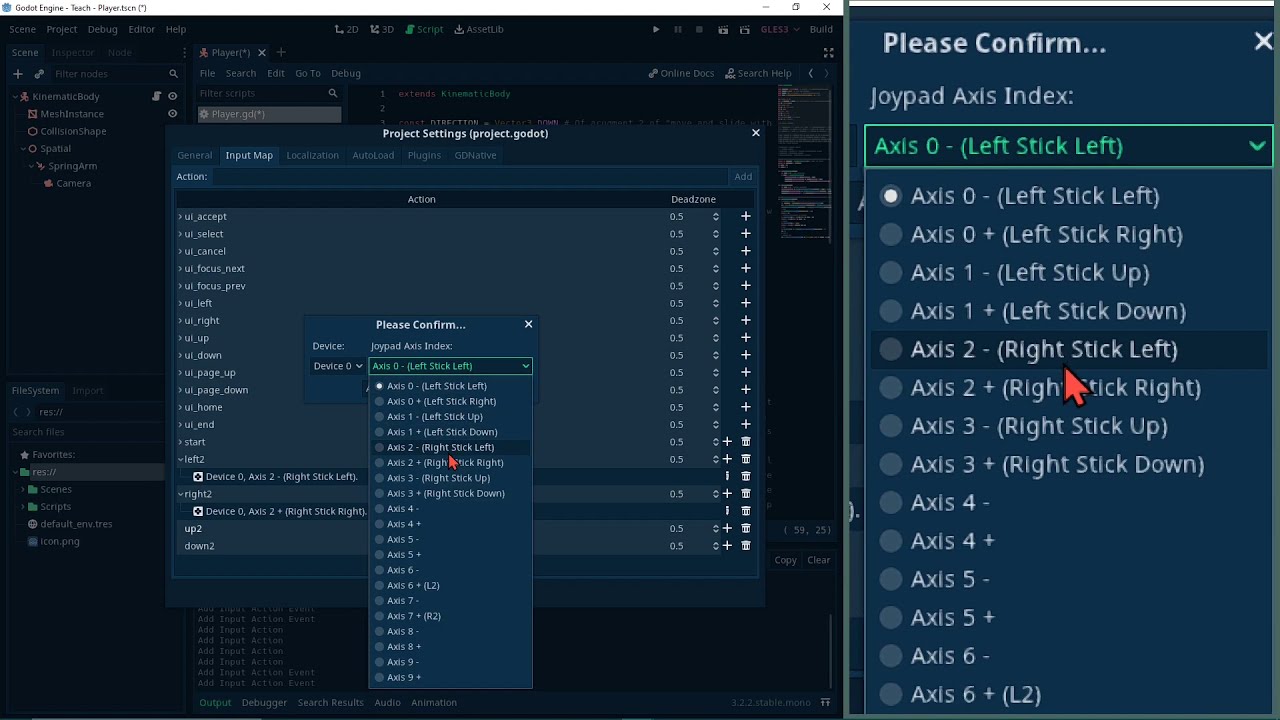Screen dimensions: 1280x720
Task: Open Search Help in script editor
Action: 758,73
